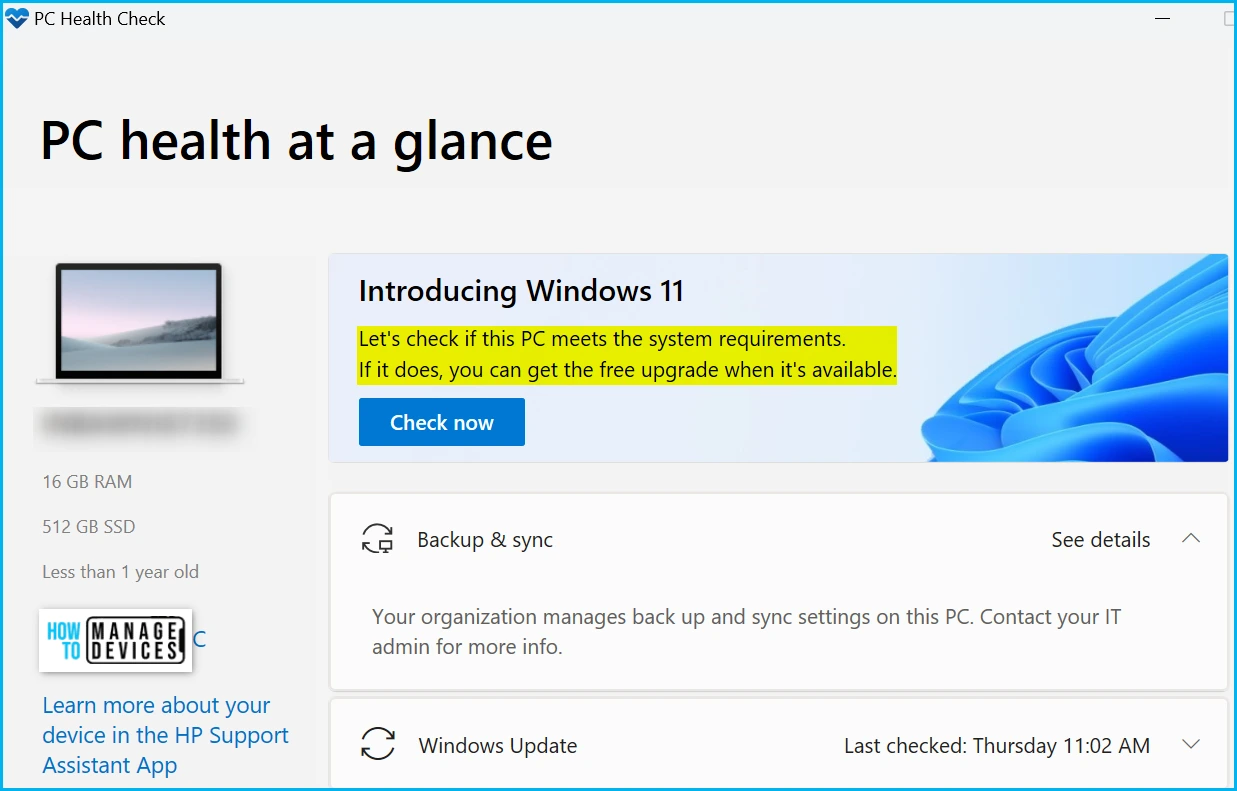The width and height of the screenshot is (1237, 791).
Task: Click the Introducing Windows 11 title
Action: coord(521,291)
